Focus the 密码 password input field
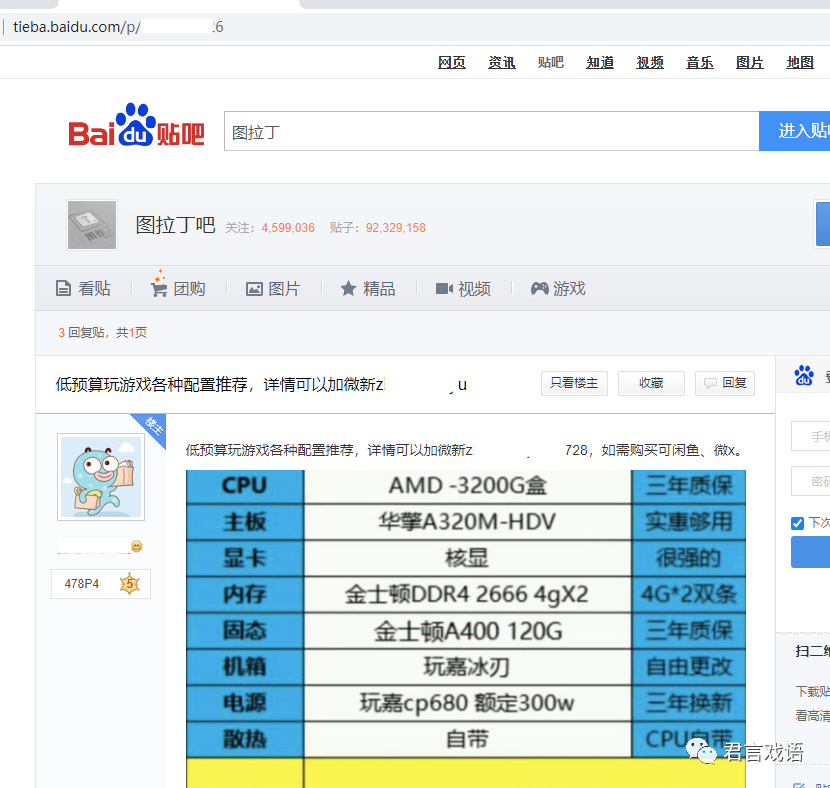830x788 pixels. tap(810, 481)
